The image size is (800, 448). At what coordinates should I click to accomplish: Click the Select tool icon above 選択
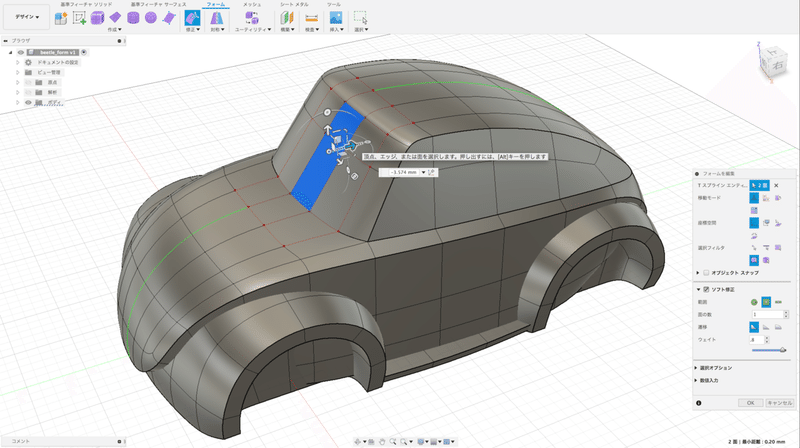(x=360, y=18)
